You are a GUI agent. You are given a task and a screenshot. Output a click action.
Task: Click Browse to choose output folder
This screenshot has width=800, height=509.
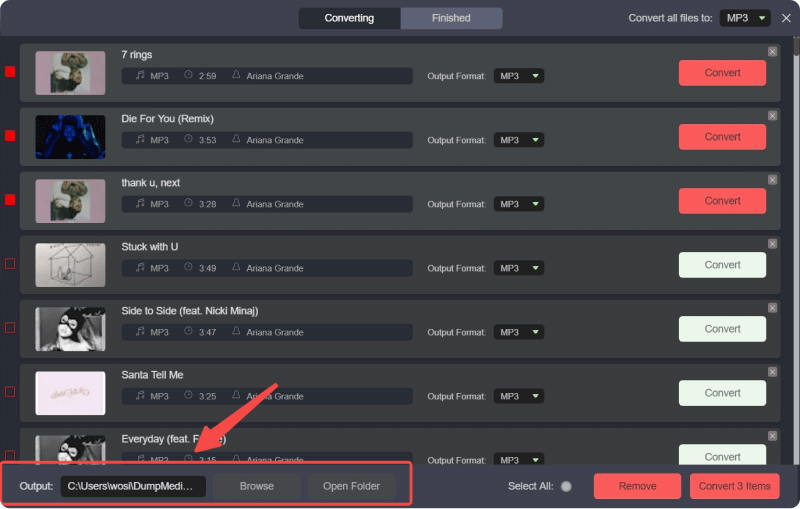[x=257, y=487]
